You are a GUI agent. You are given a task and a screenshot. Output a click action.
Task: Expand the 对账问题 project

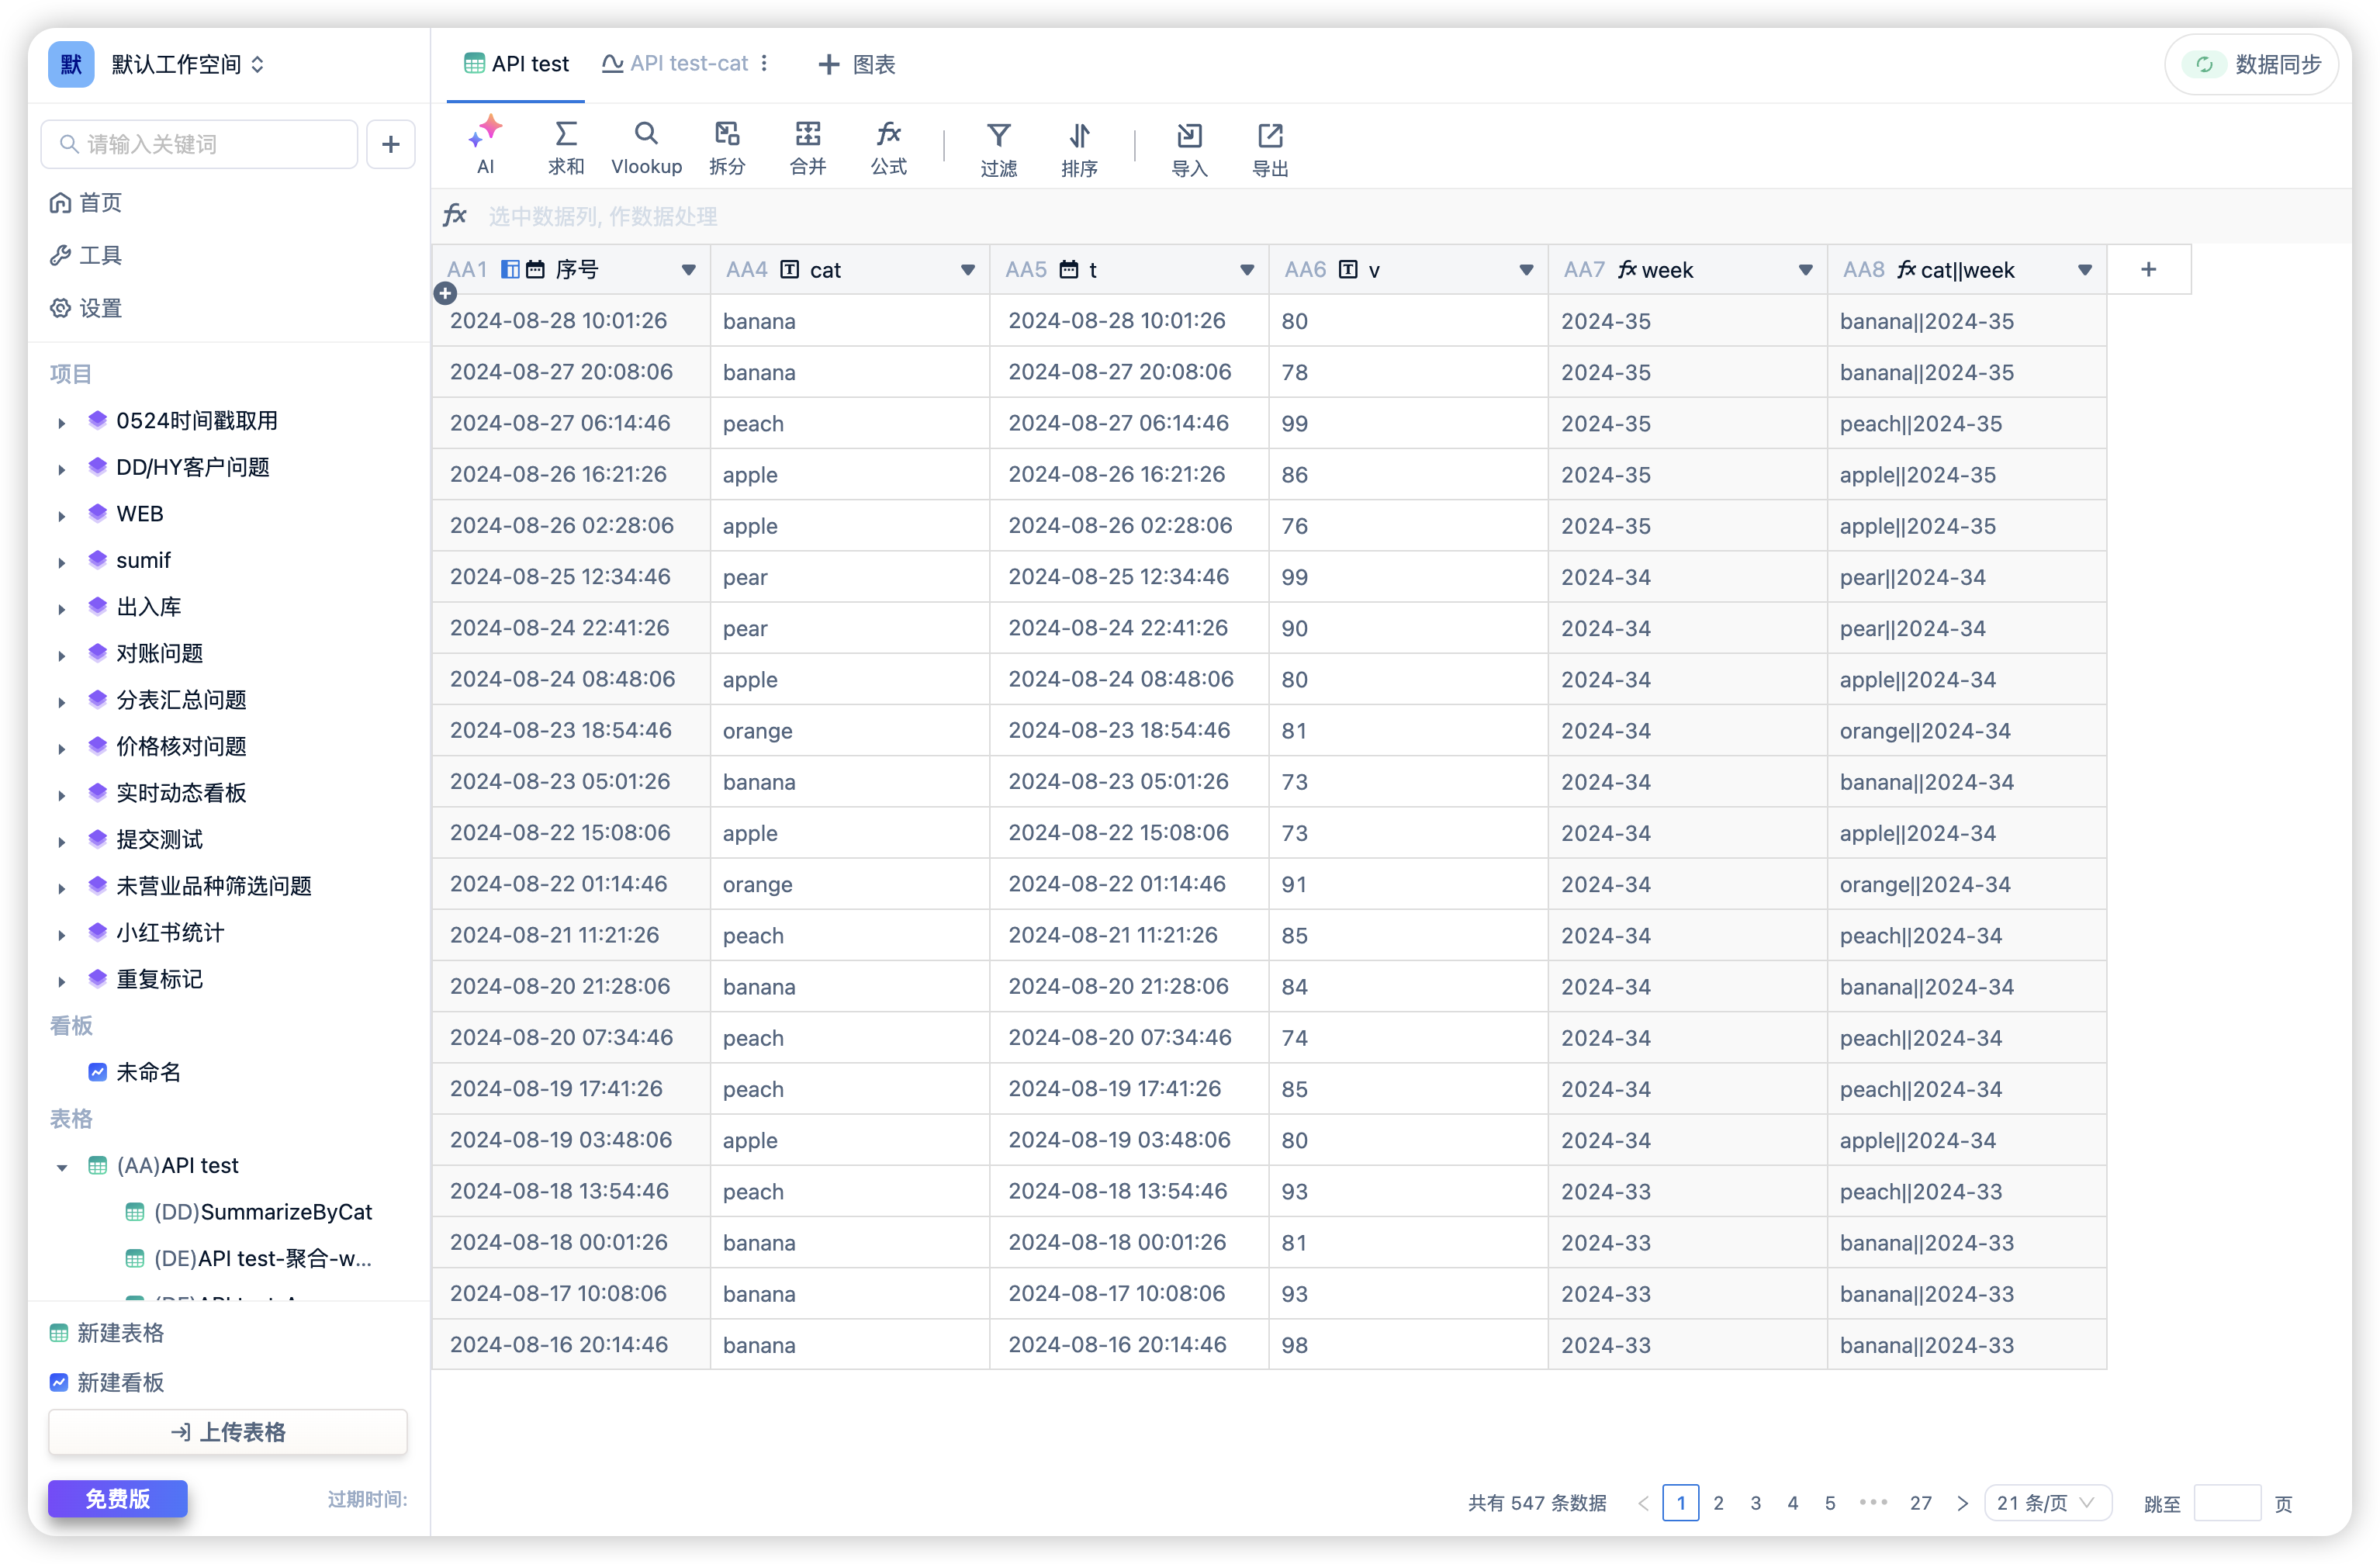62,656
